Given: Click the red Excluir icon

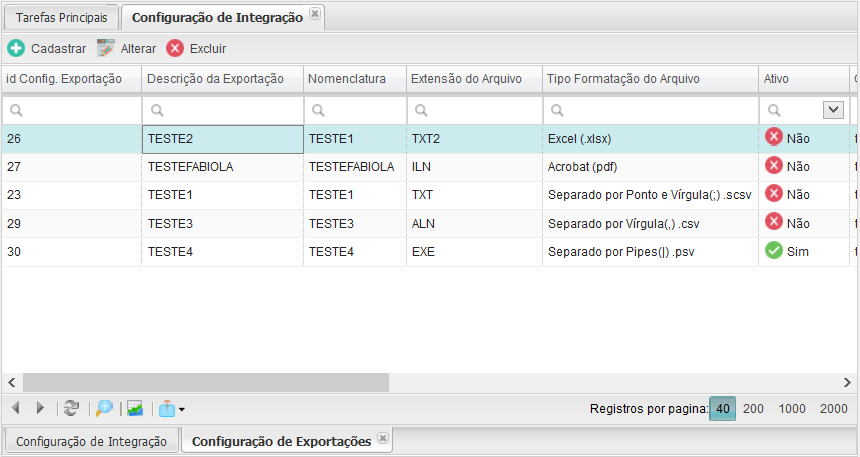Looking at the screenshot, I should coord(175,48).
